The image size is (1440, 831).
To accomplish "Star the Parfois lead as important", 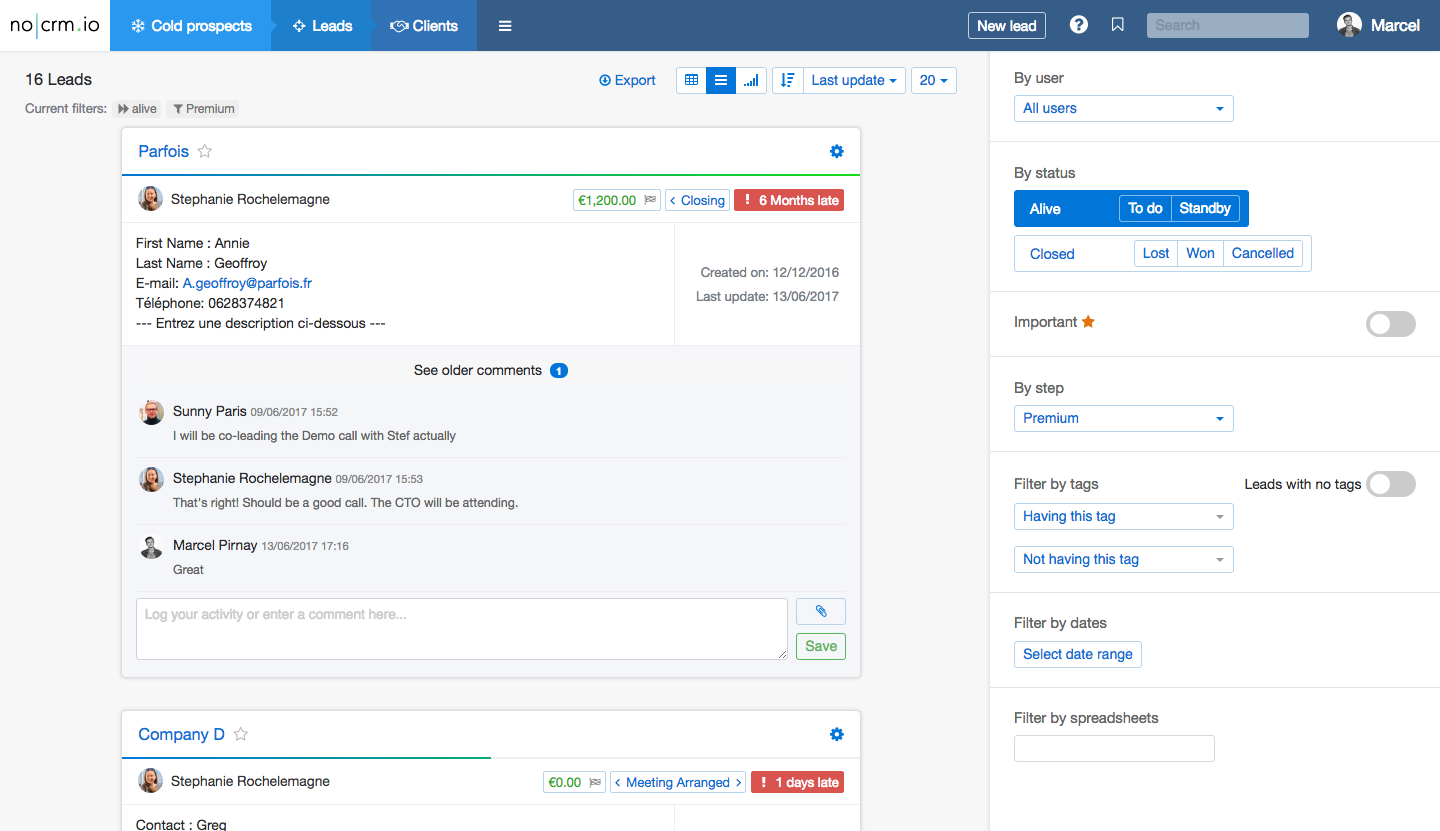I will (x=205, y=151).
